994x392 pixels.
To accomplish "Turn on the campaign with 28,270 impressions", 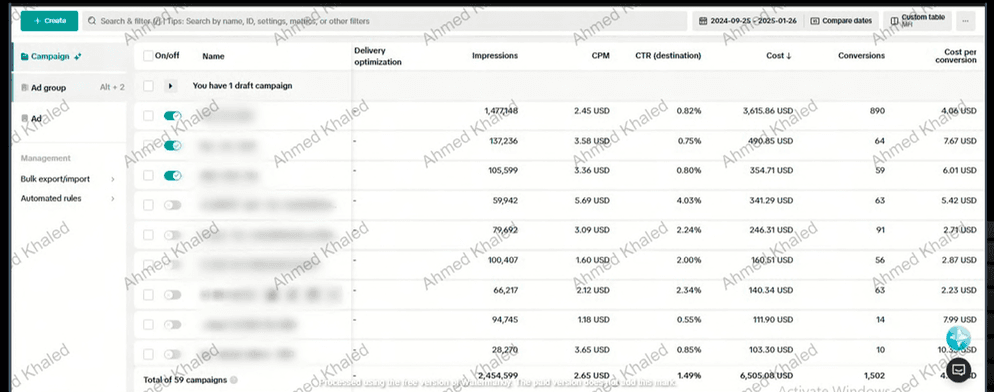I will 172,354.
